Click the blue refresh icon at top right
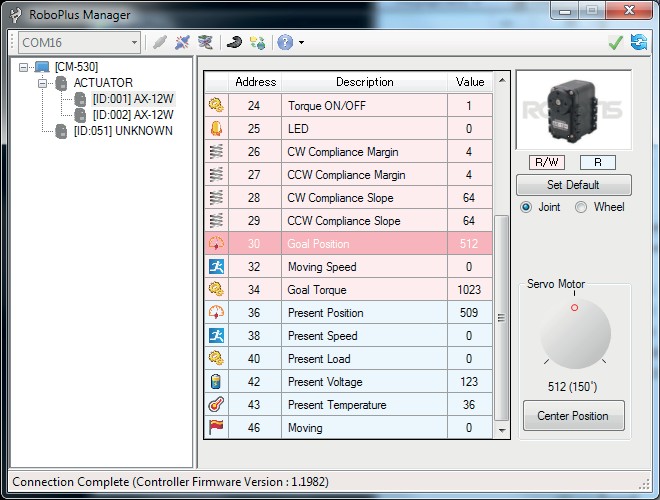 tap(638, 42)
